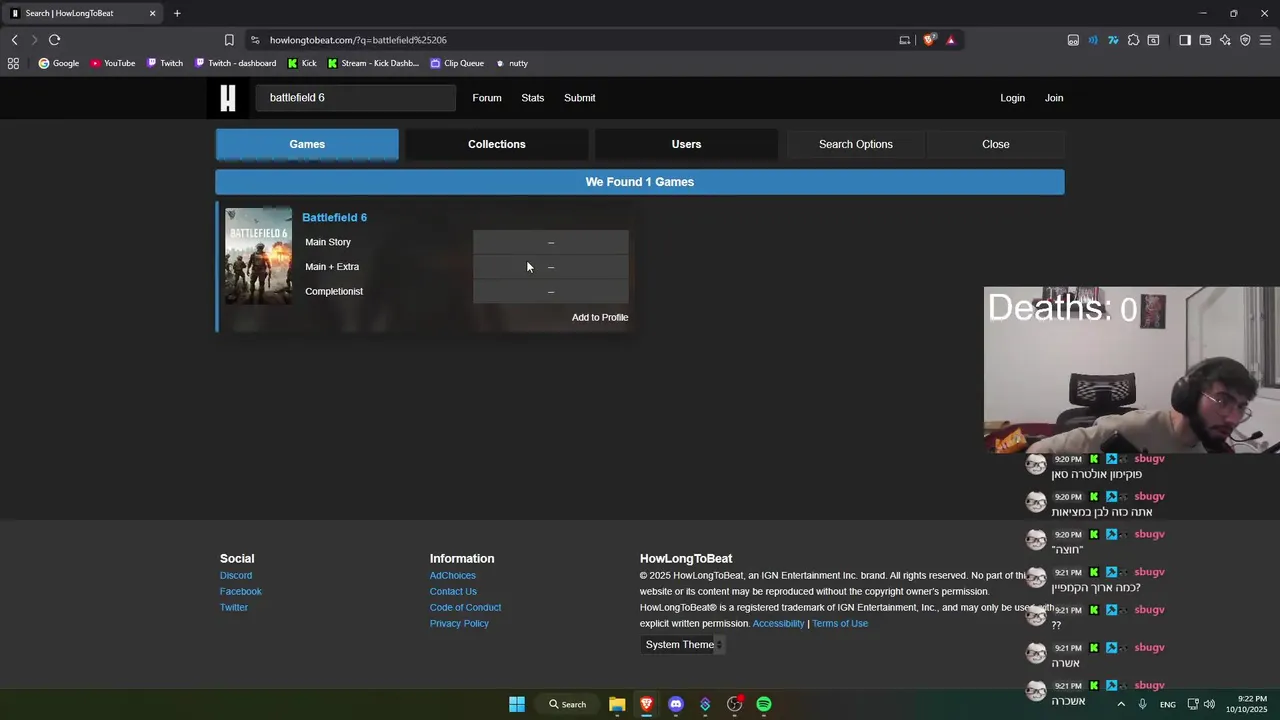Image resolution: width=1280 pixels, height=720 pixels.
Task: Open Windows Start menu
Action: pyautogui.click(x=517, y=704)
